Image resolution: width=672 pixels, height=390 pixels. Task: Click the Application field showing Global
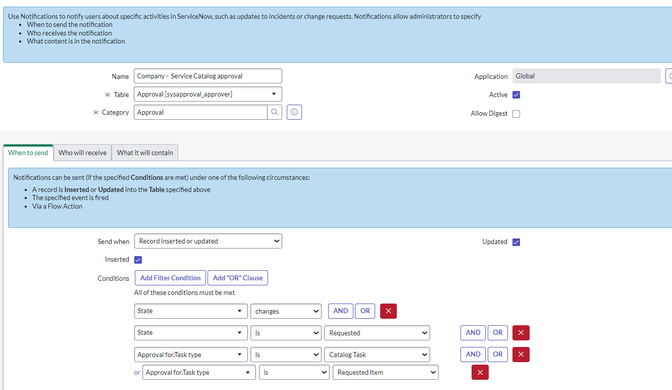[586, 76]
